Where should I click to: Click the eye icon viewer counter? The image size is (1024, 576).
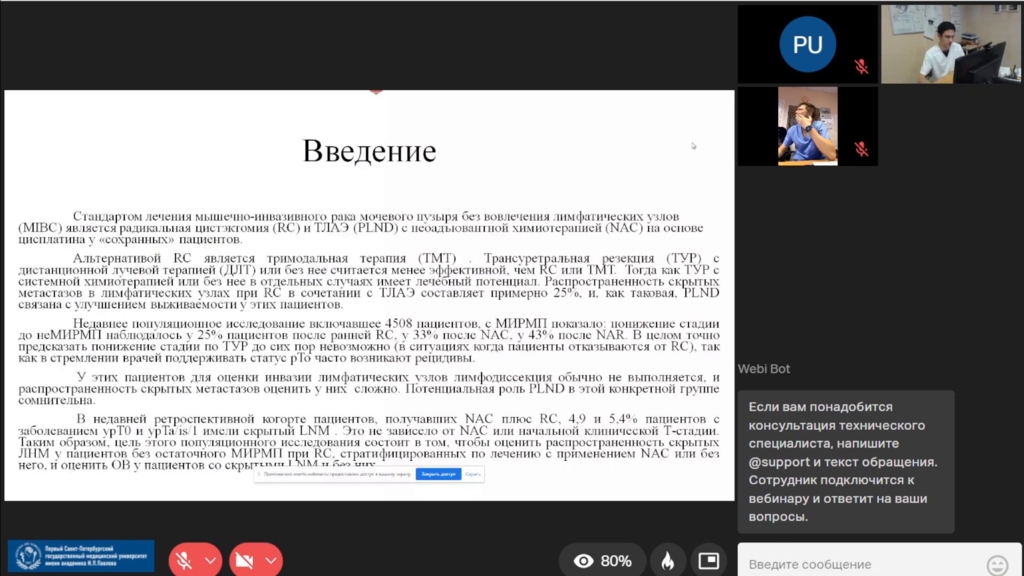[x=583, y=560]
